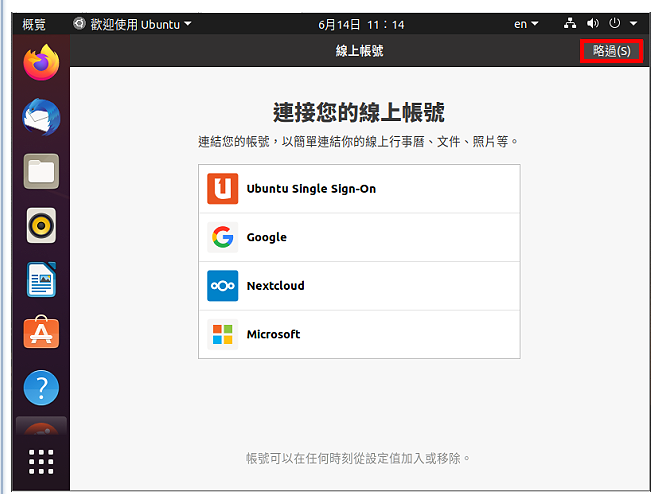Open the Files manager dock icon
Image resolution: width=667 pixels, height=494 pixels.
pos(41,171)
